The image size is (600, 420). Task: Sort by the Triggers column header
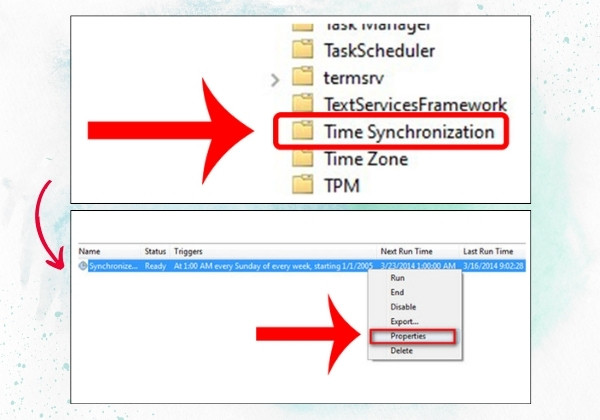coord(188,251)
